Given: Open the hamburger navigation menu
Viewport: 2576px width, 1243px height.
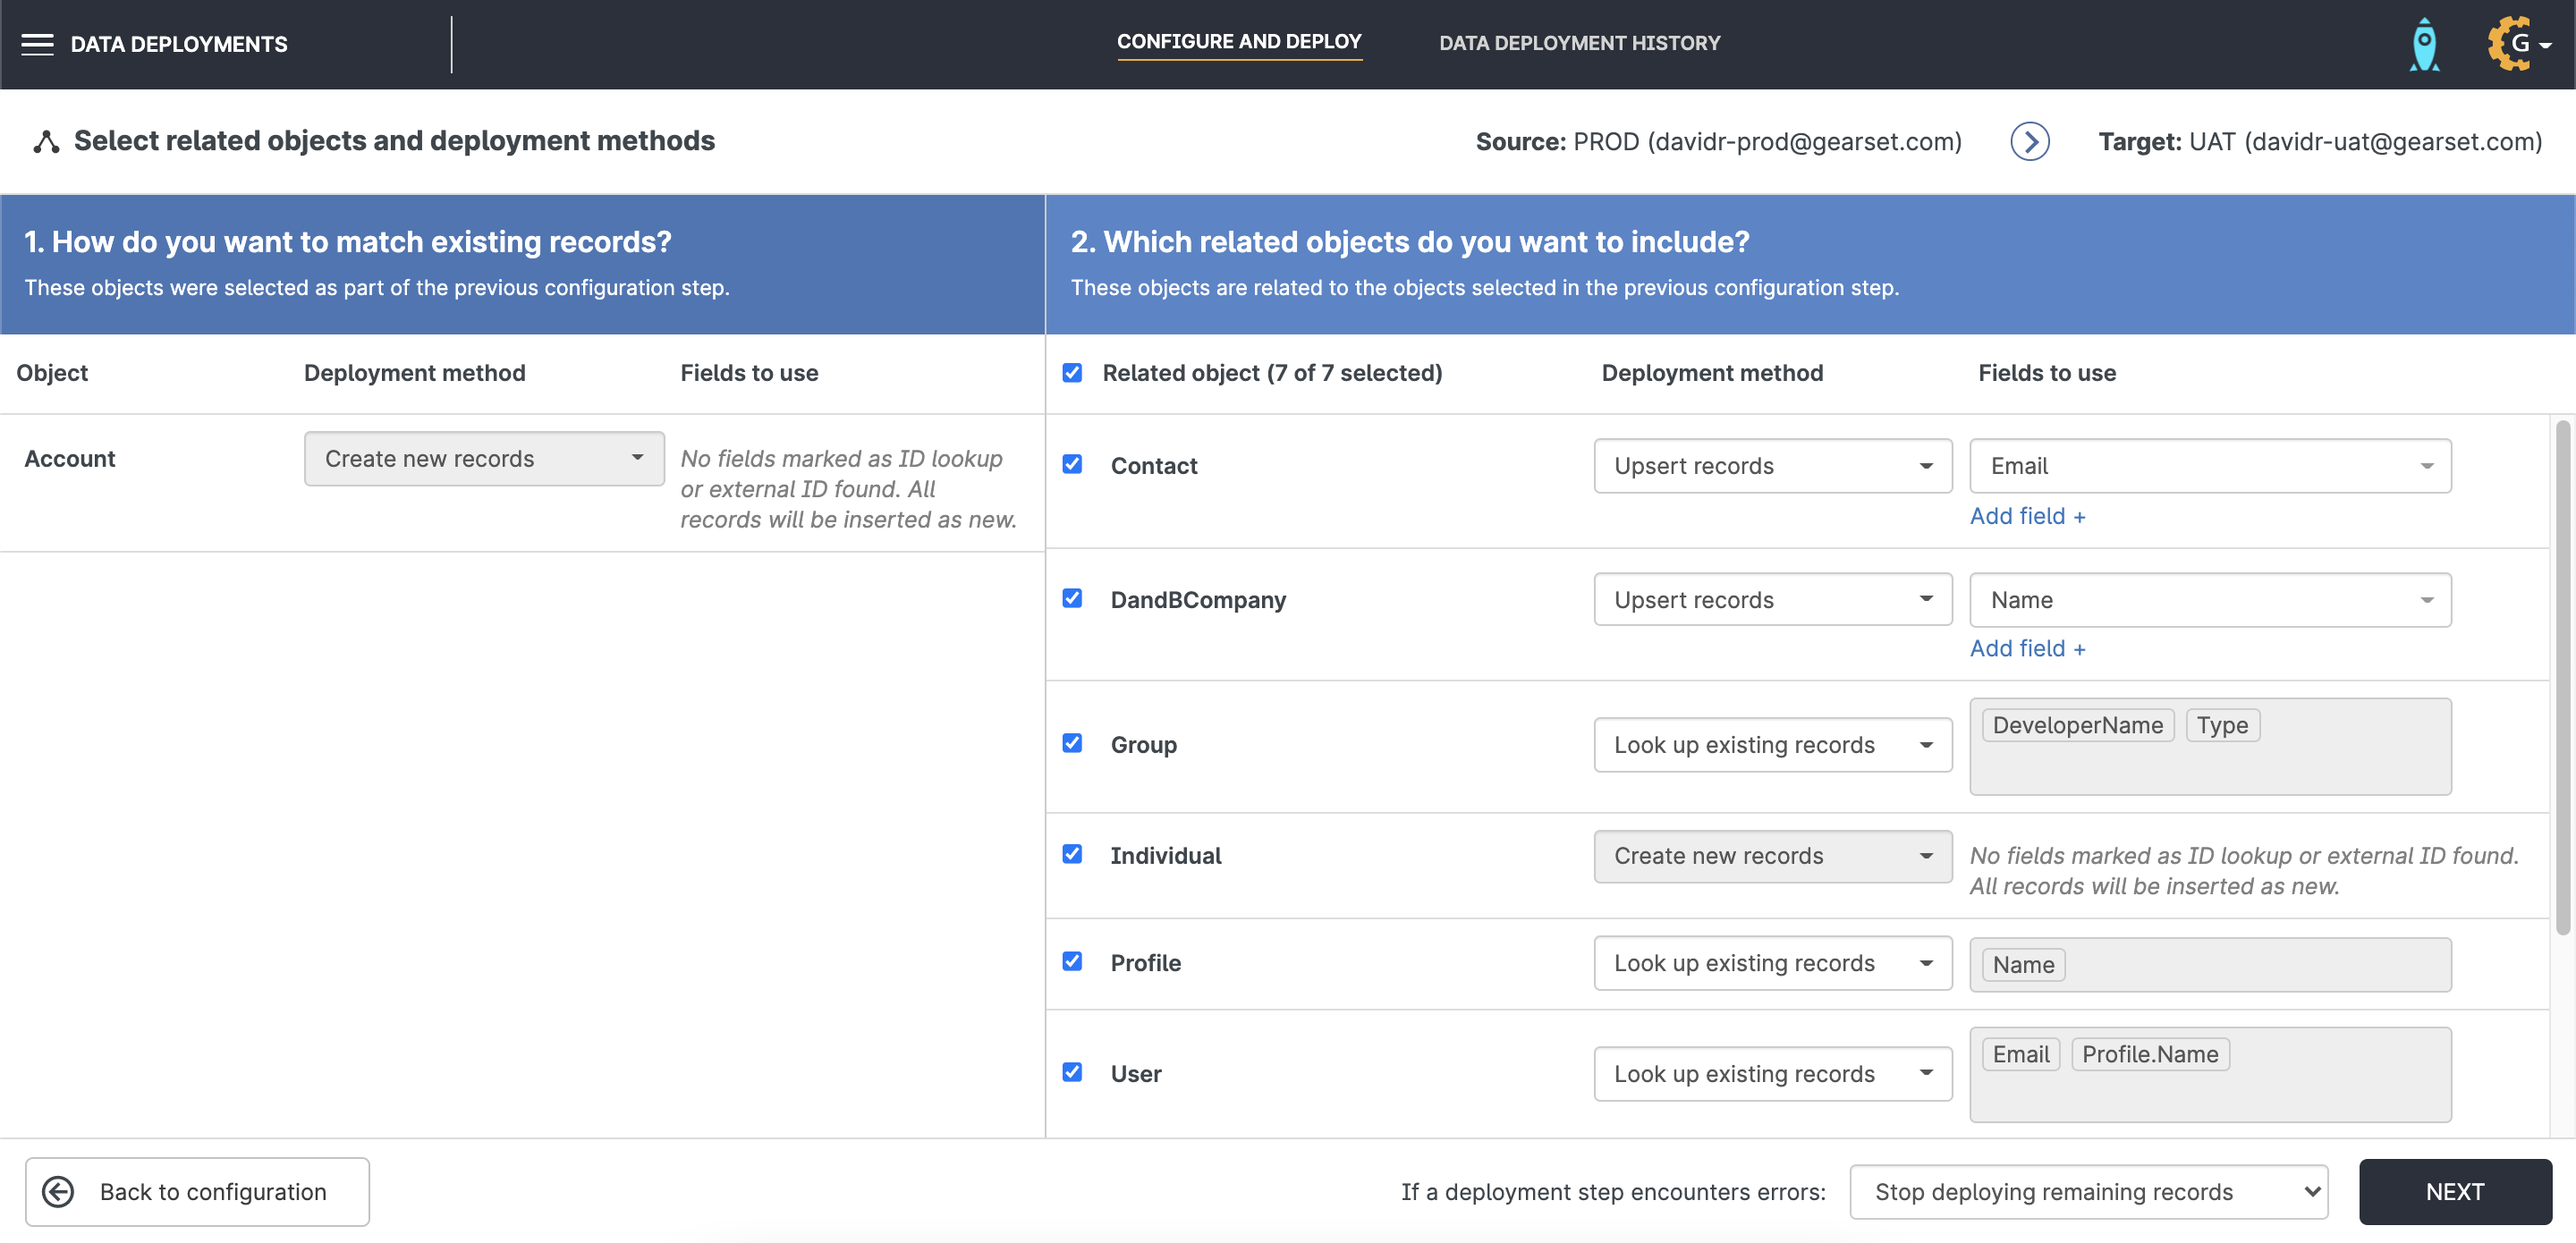Looking at the screenshot, I should (37, 44).
